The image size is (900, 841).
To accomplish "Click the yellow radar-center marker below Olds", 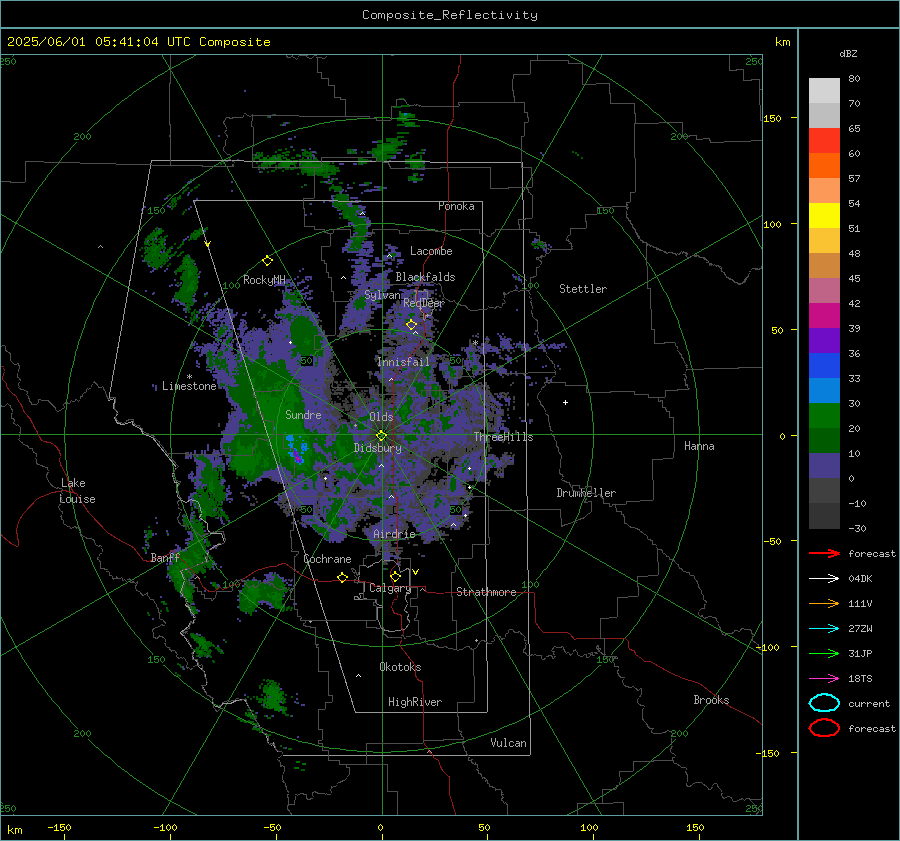I will [381, 436].
